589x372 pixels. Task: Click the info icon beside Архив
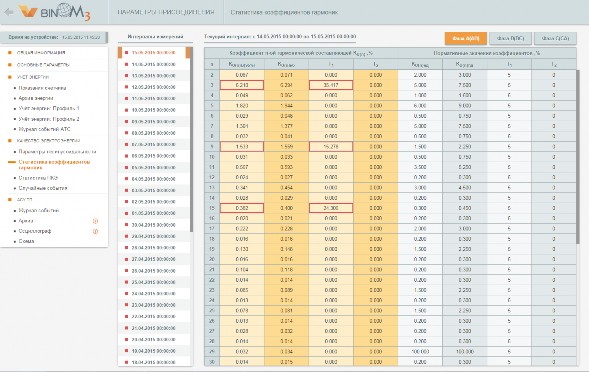[95, 221]
